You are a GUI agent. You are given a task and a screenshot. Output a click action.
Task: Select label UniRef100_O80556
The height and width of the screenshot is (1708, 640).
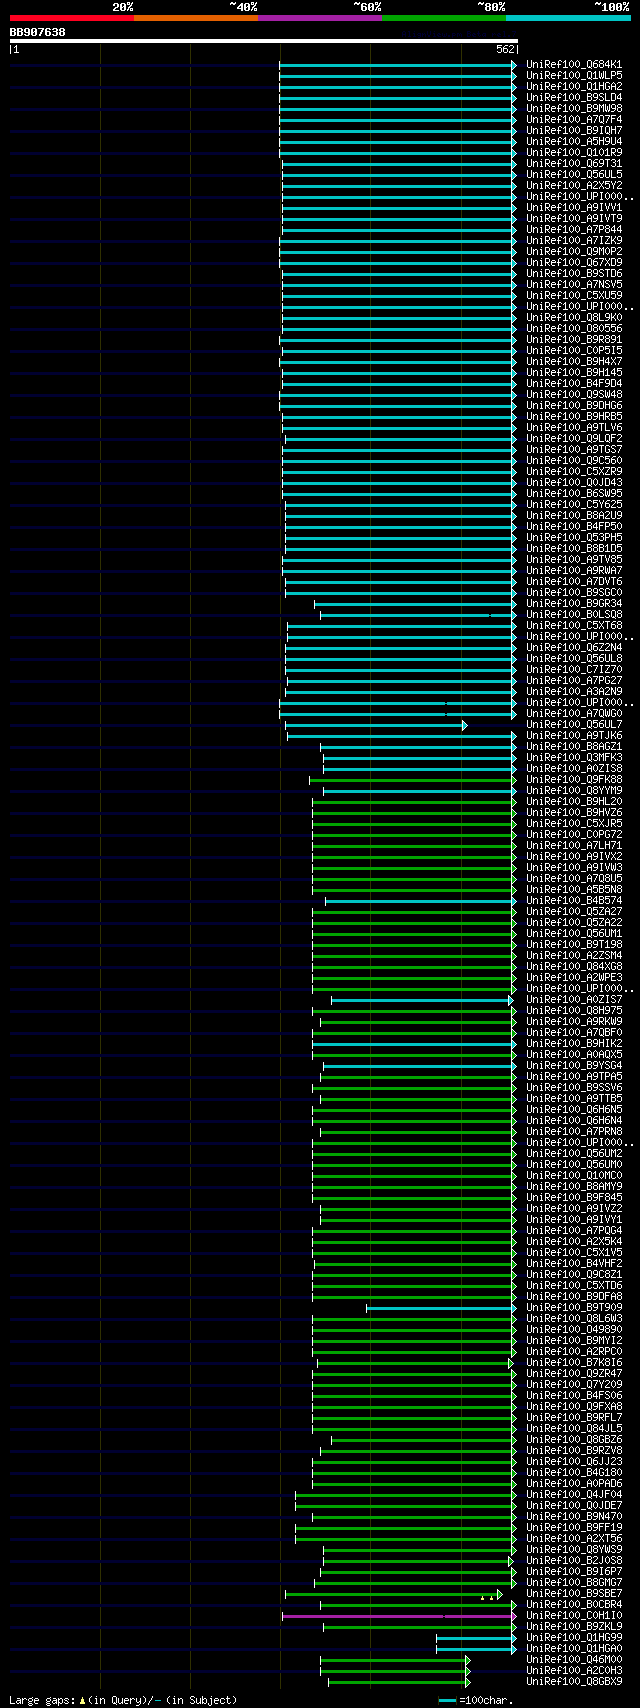coord(574,329)
